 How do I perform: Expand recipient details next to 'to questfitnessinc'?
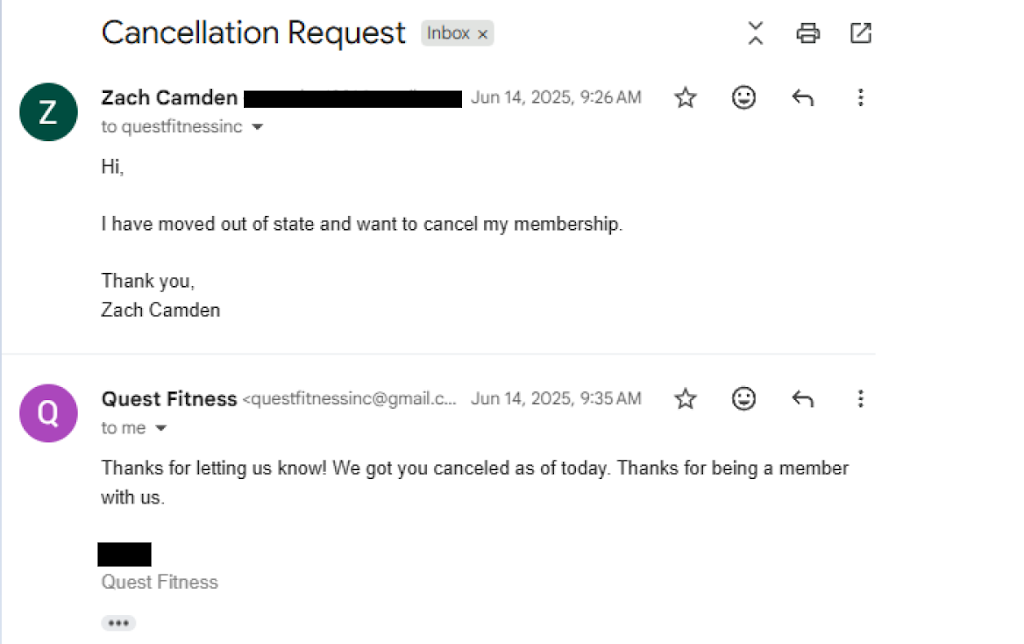257,128
